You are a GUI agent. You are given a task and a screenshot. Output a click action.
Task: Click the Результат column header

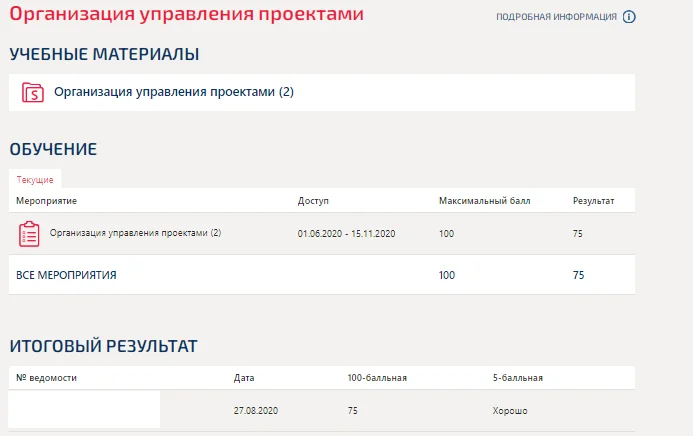(x=594, y=201)
